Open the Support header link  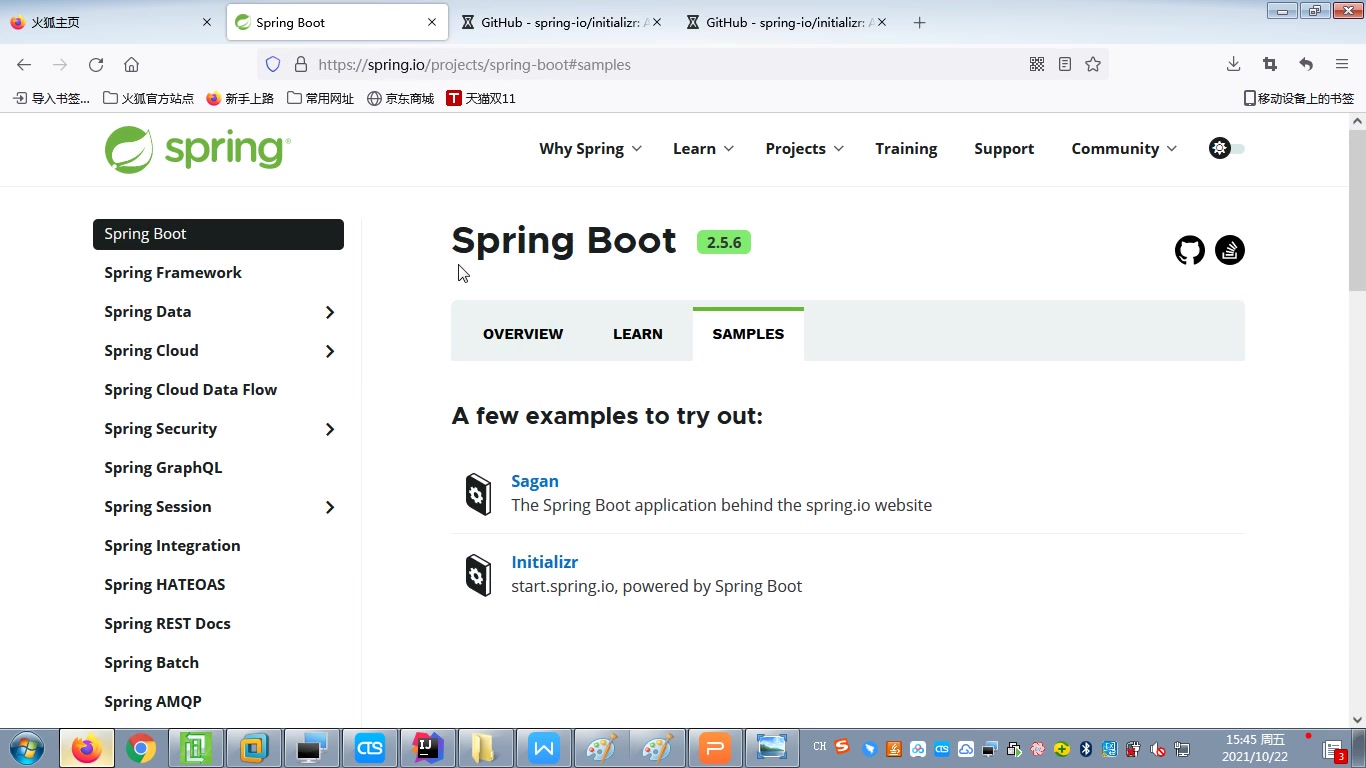(1004, 149)
